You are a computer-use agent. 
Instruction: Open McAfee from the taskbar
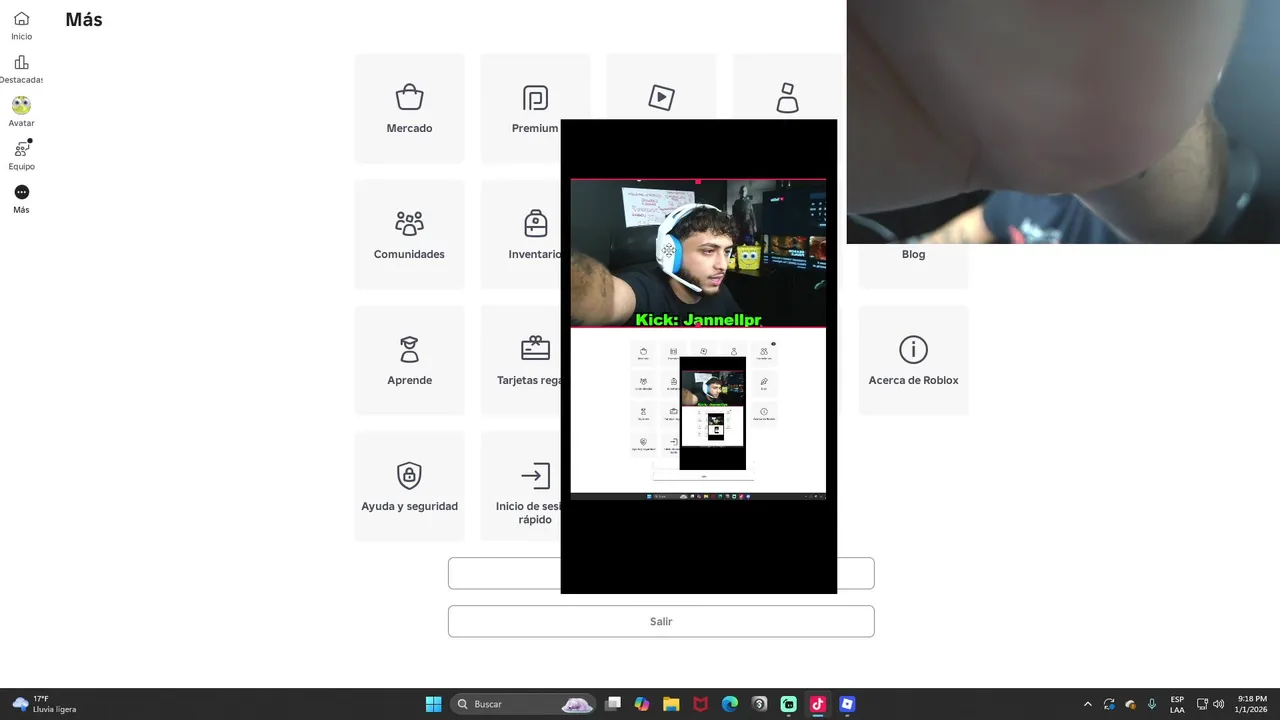tap(700, 704)
